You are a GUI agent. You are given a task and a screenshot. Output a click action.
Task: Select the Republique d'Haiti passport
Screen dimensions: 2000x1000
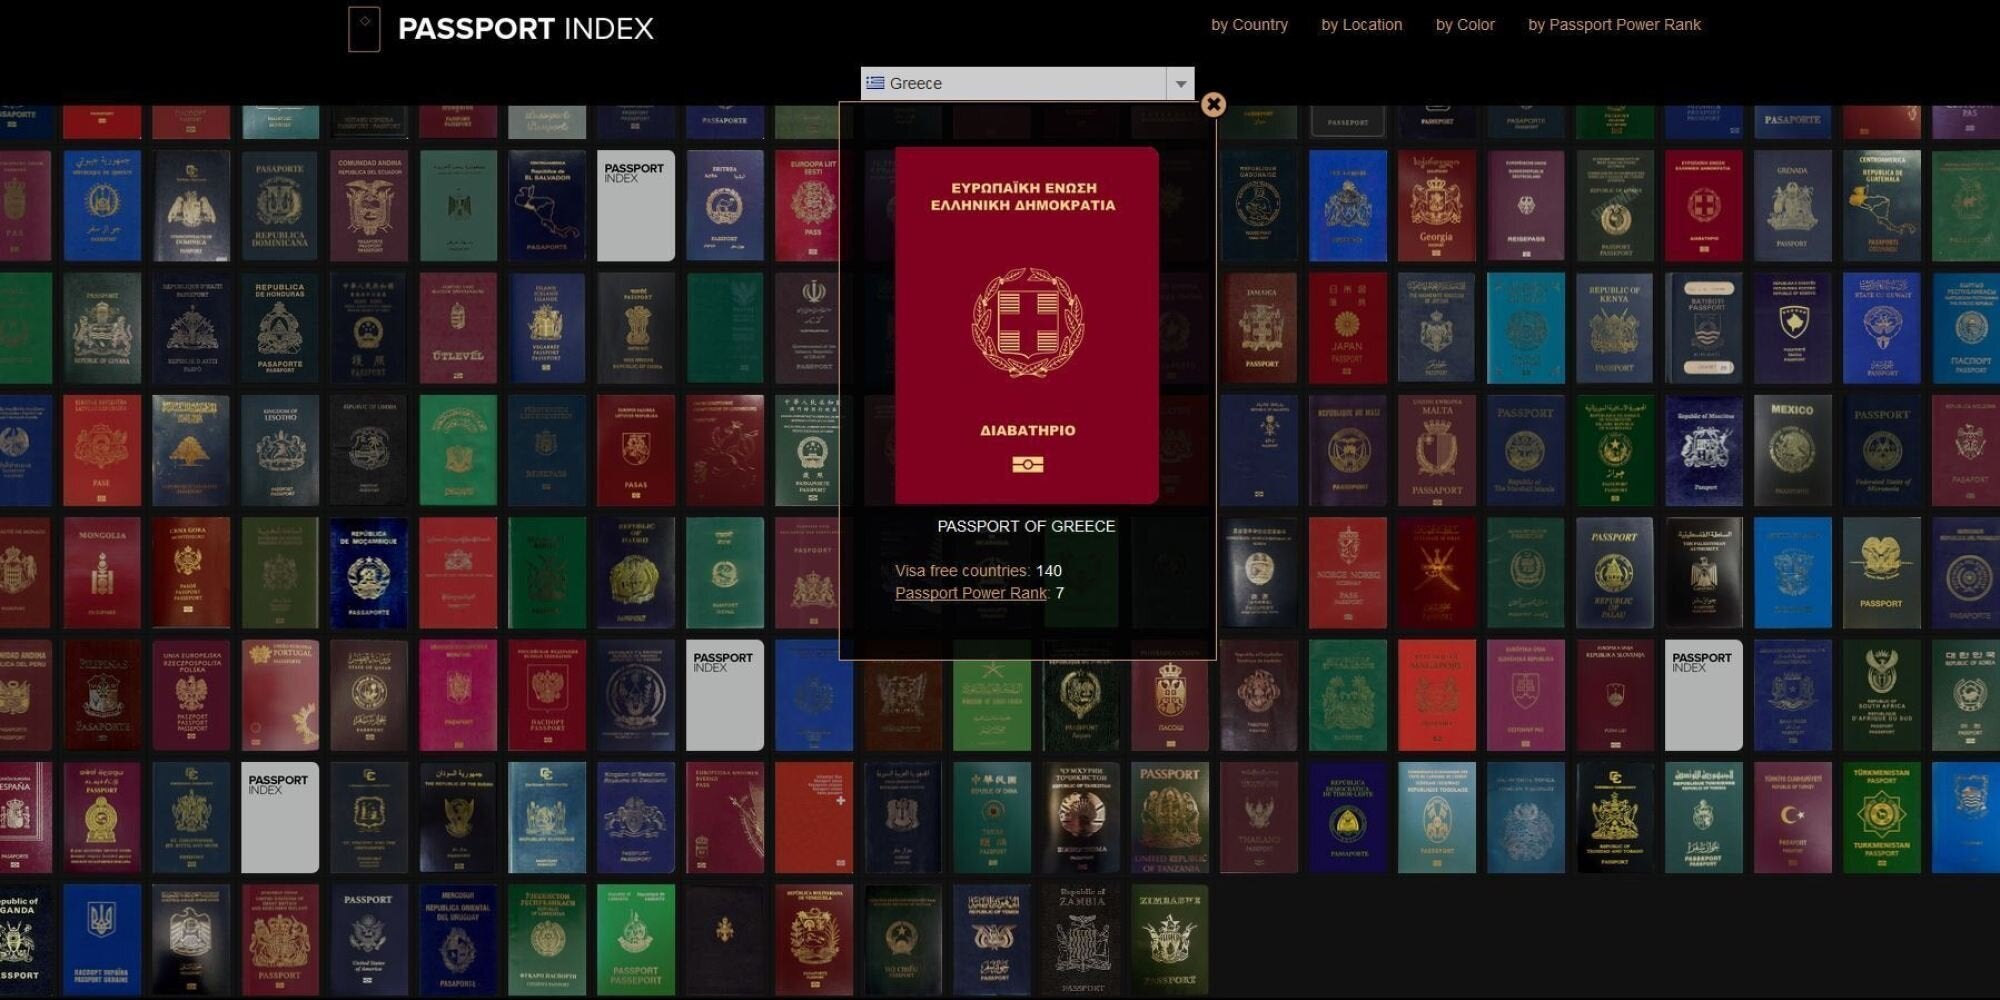pyautogui.click(x=190, y=329)
